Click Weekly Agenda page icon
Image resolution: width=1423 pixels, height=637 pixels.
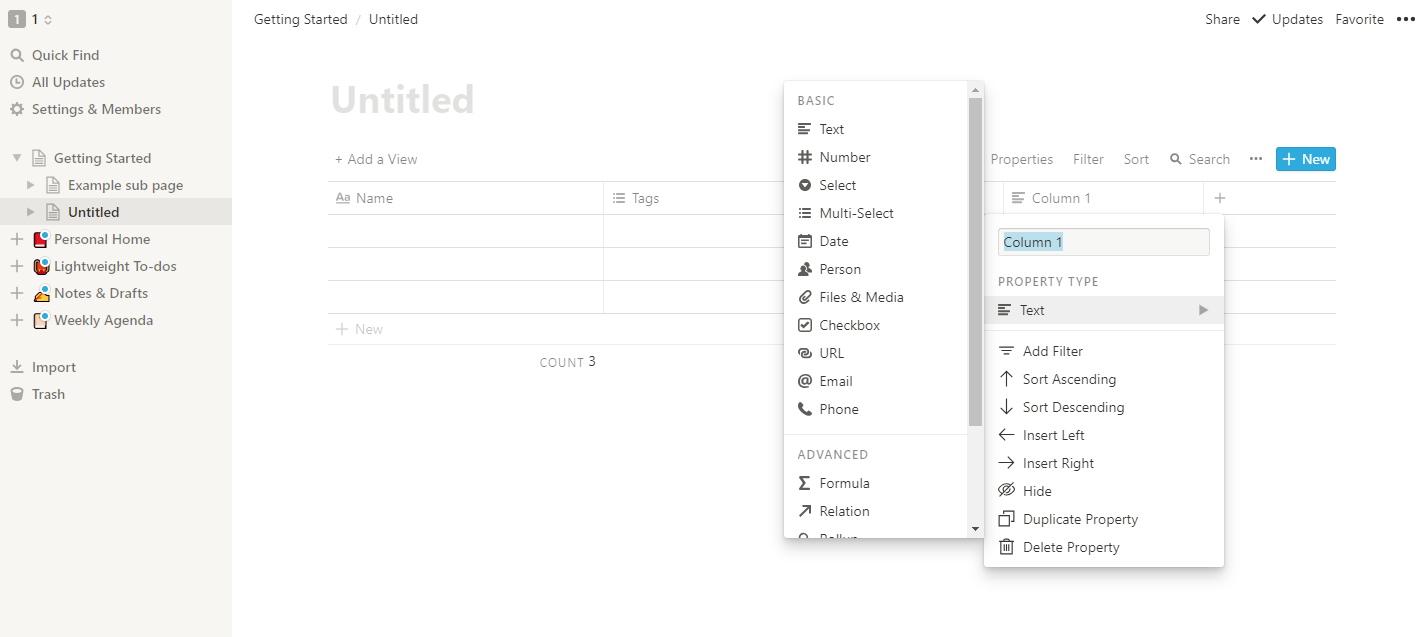click(x=41, y=320)
